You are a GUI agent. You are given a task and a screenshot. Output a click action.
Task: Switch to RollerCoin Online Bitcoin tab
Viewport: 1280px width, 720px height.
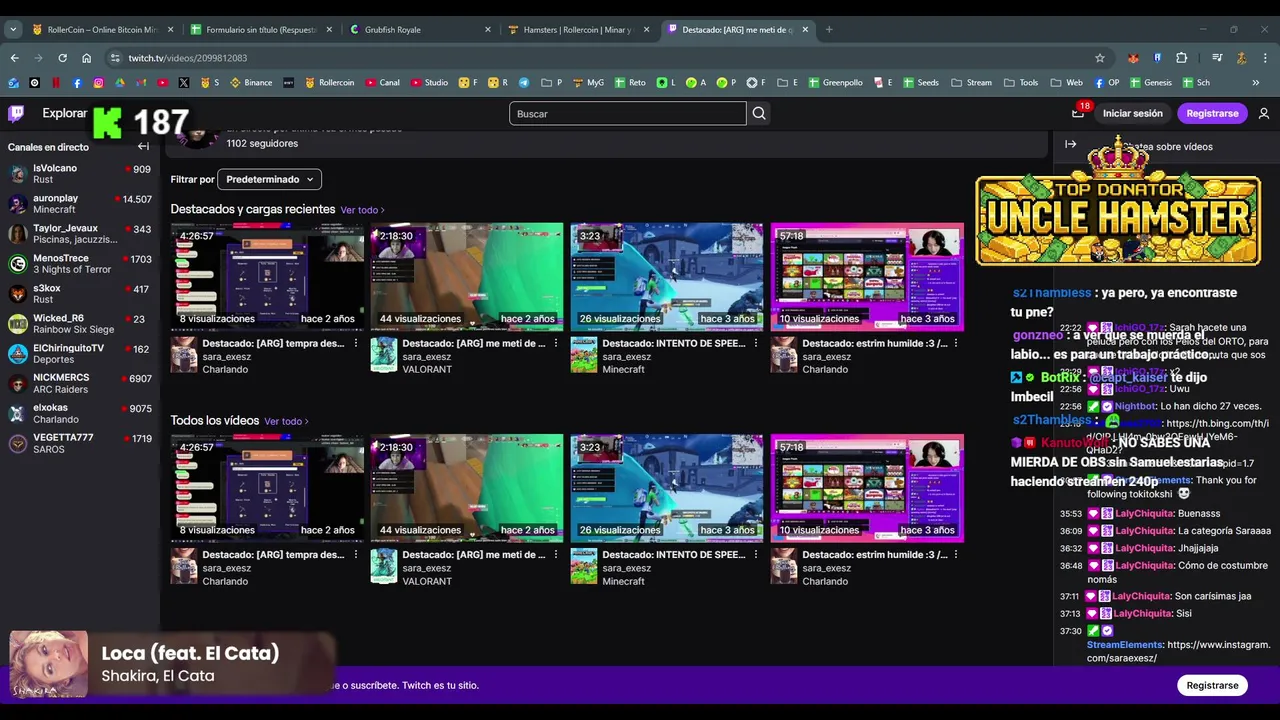pyautogui.click(x=102, y=30)
